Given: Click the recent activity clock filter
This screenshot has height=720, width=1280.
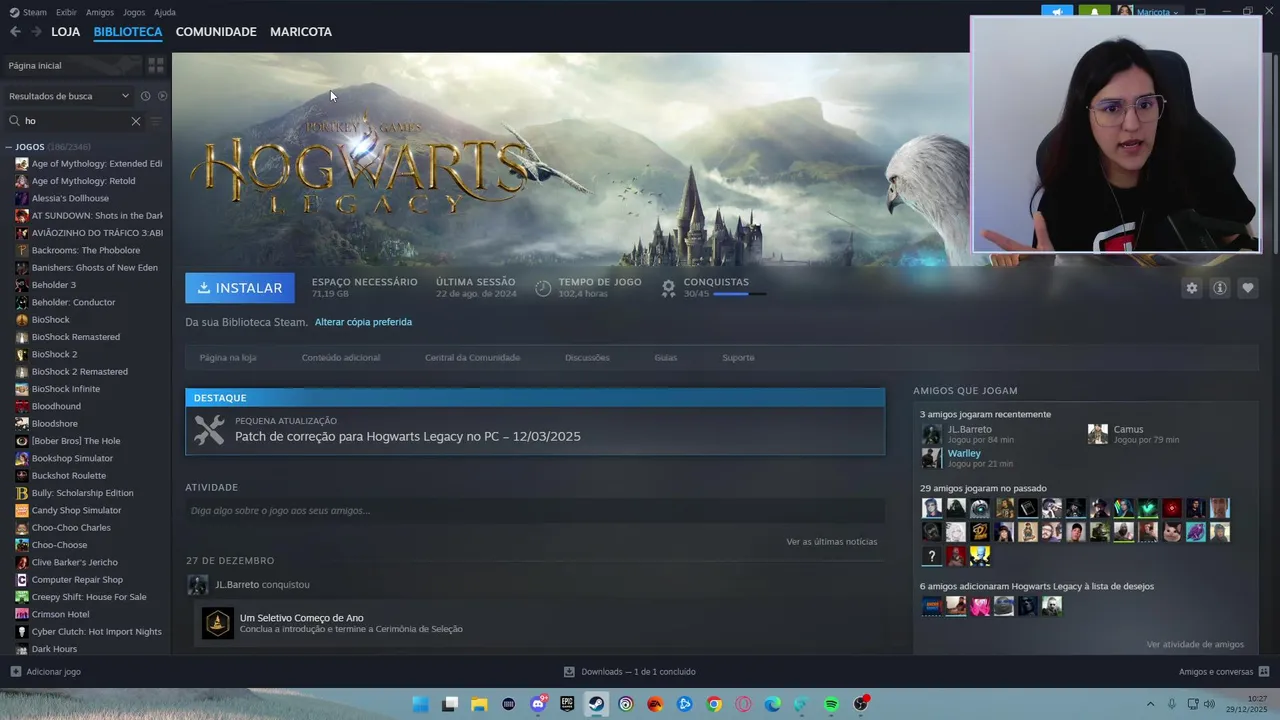Looking at the screenshot, I should 145,96.
